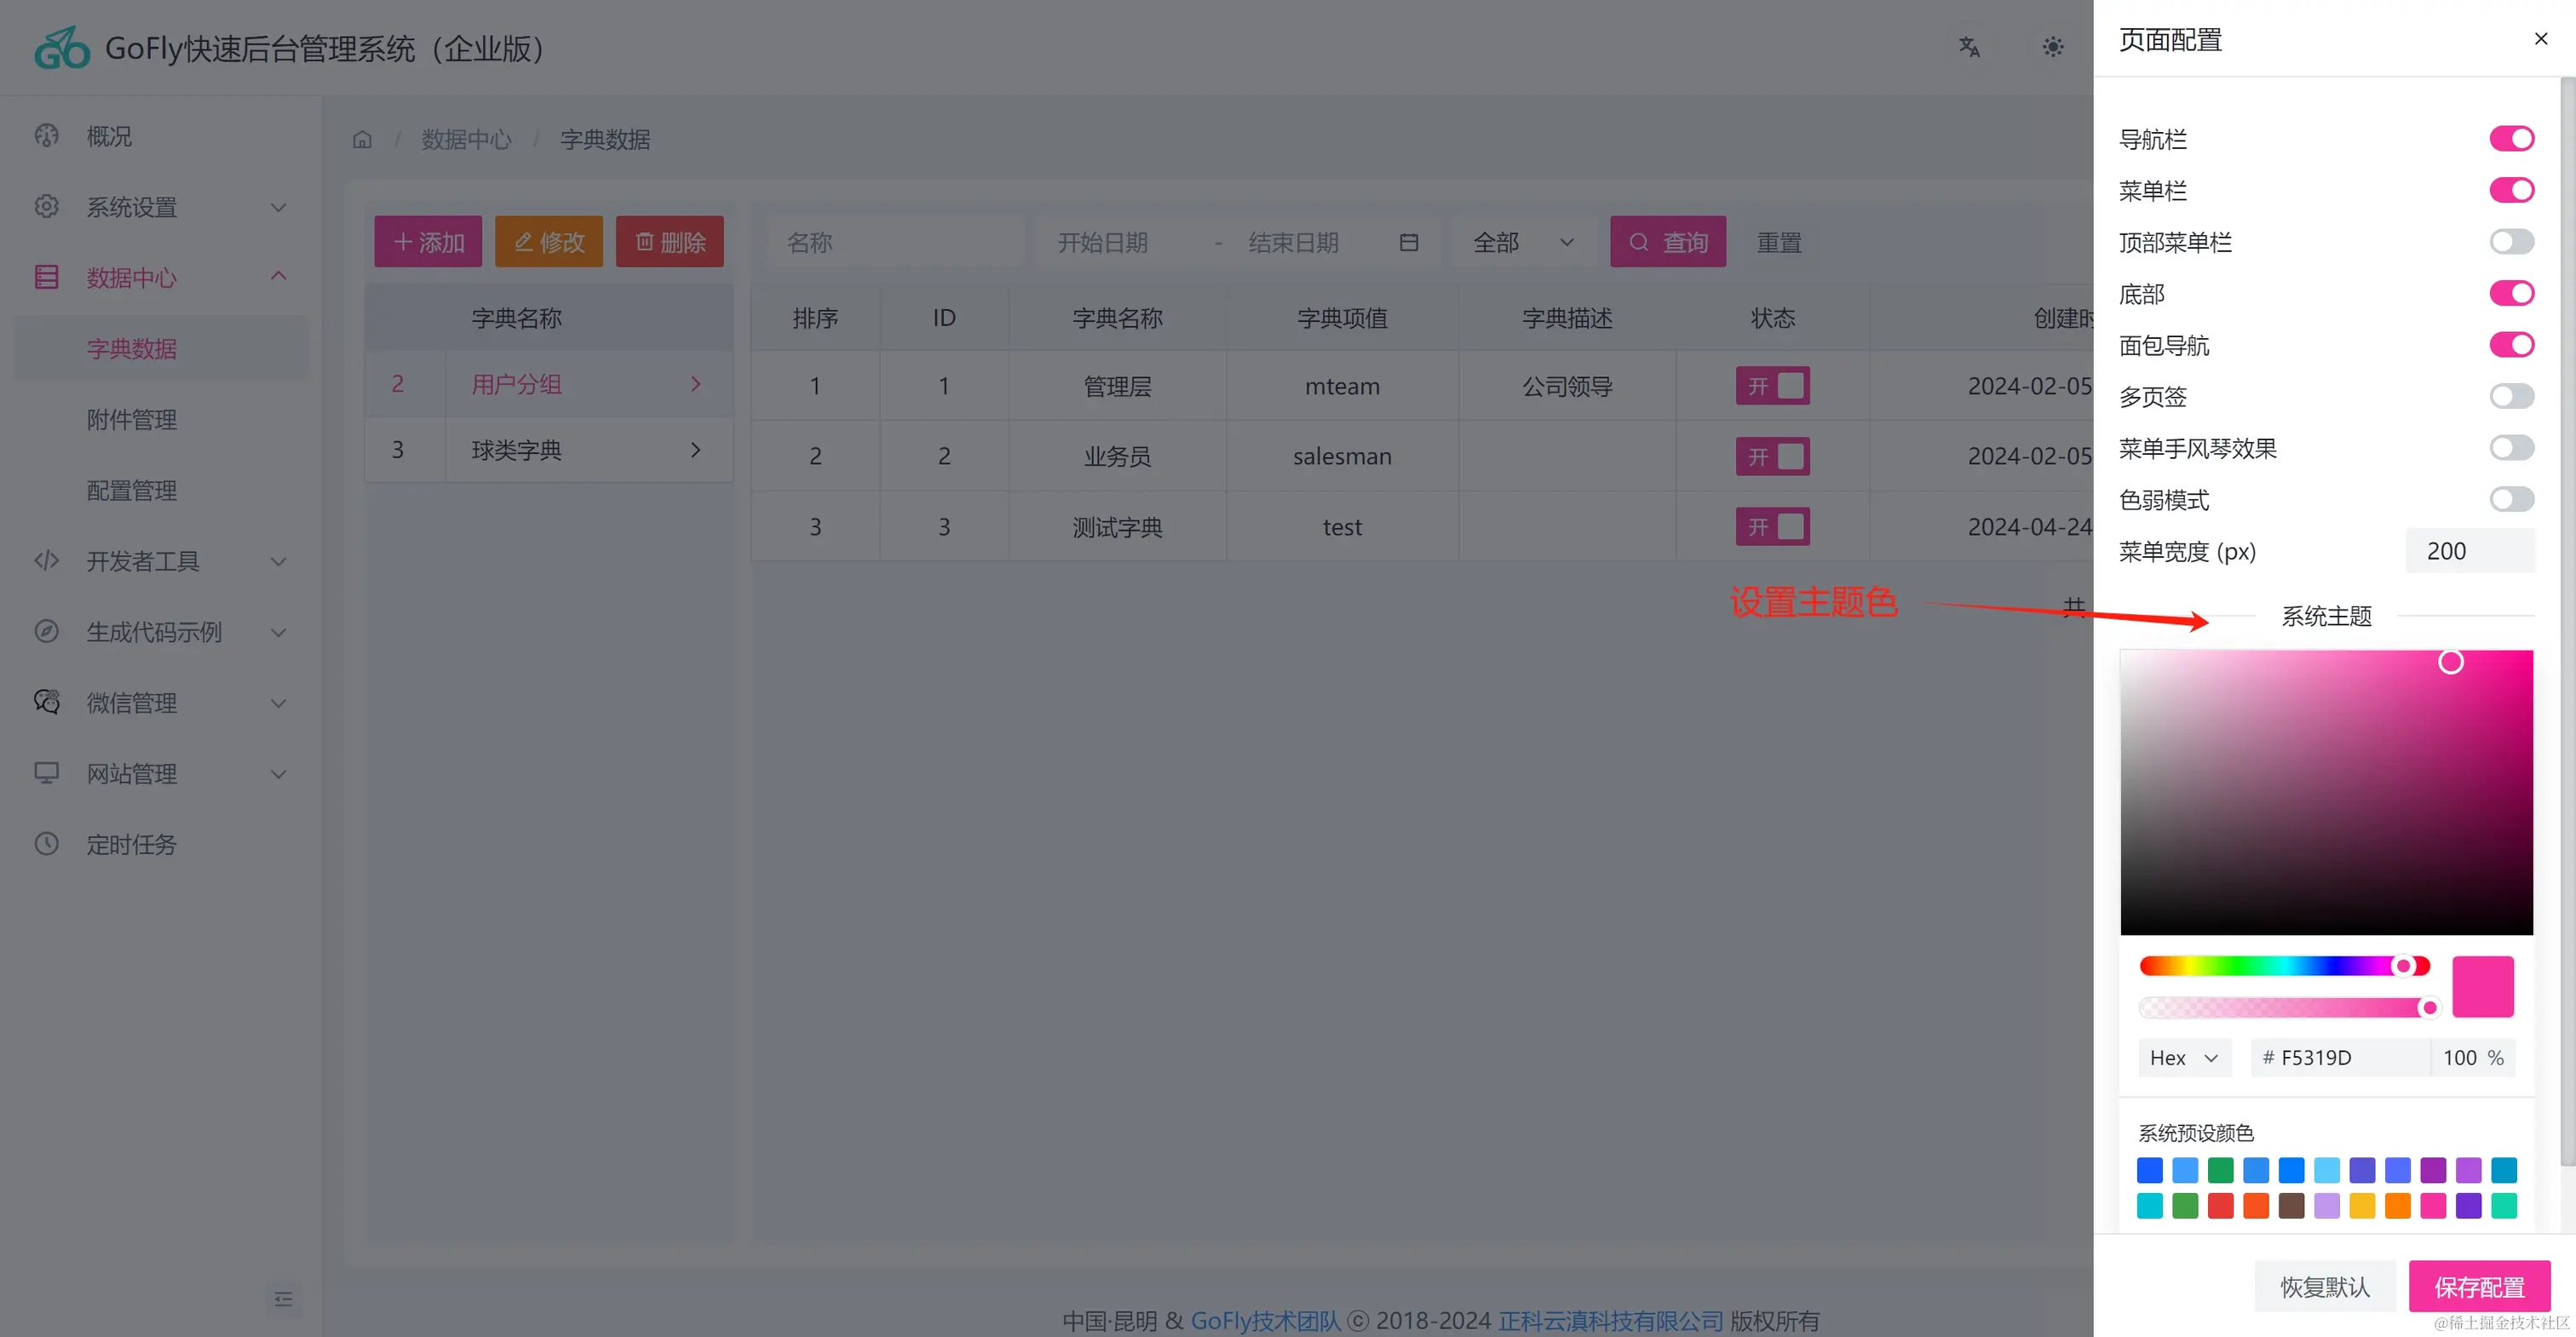Open 附件管理 menu item
2576x1337 pixels.
pyautogui.click(x=161, y=419)
